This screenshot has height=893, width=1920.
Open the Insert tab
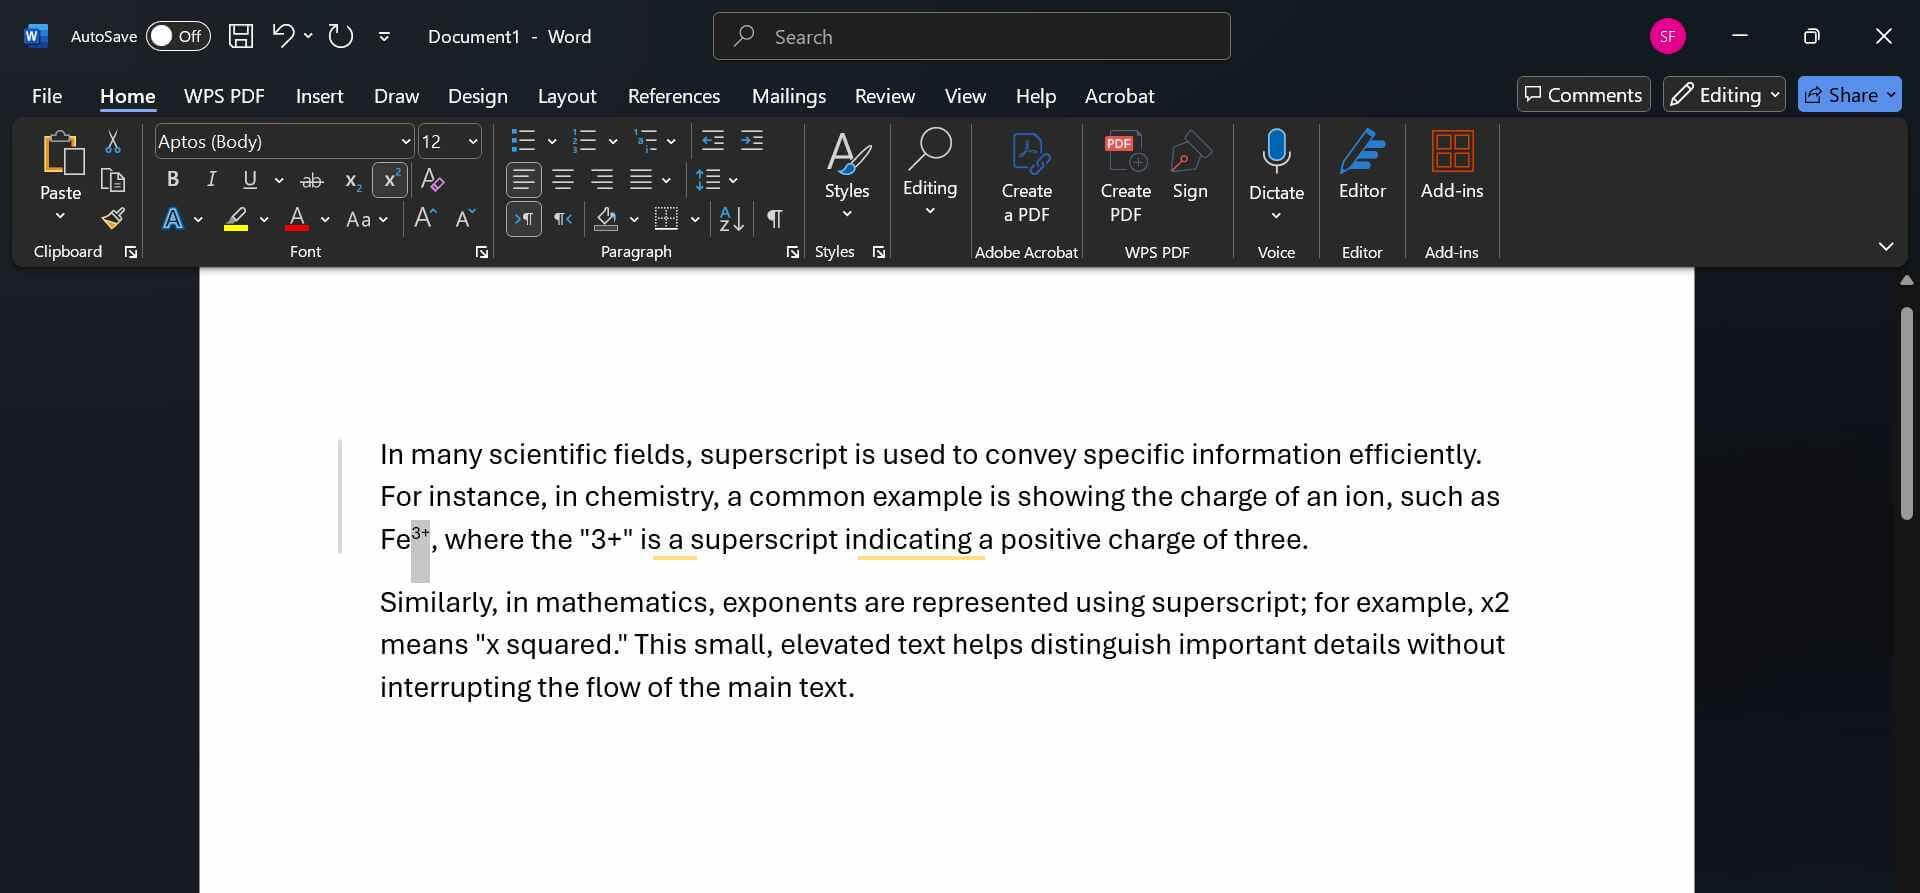point(319,96)
